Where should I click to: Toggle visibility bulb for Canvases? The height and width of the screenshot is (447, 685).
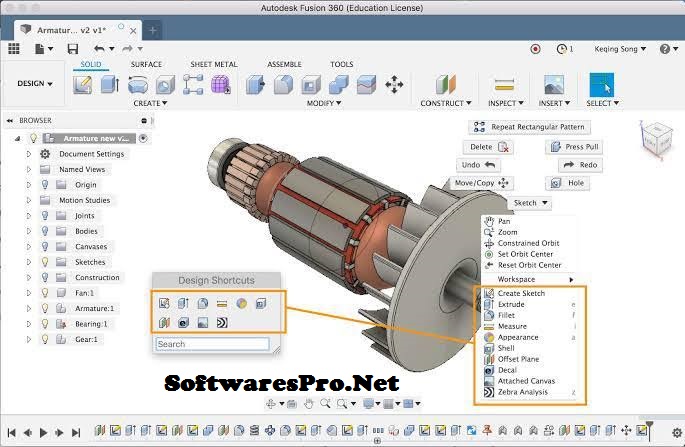pyautogui.click(x=45, y=247)
